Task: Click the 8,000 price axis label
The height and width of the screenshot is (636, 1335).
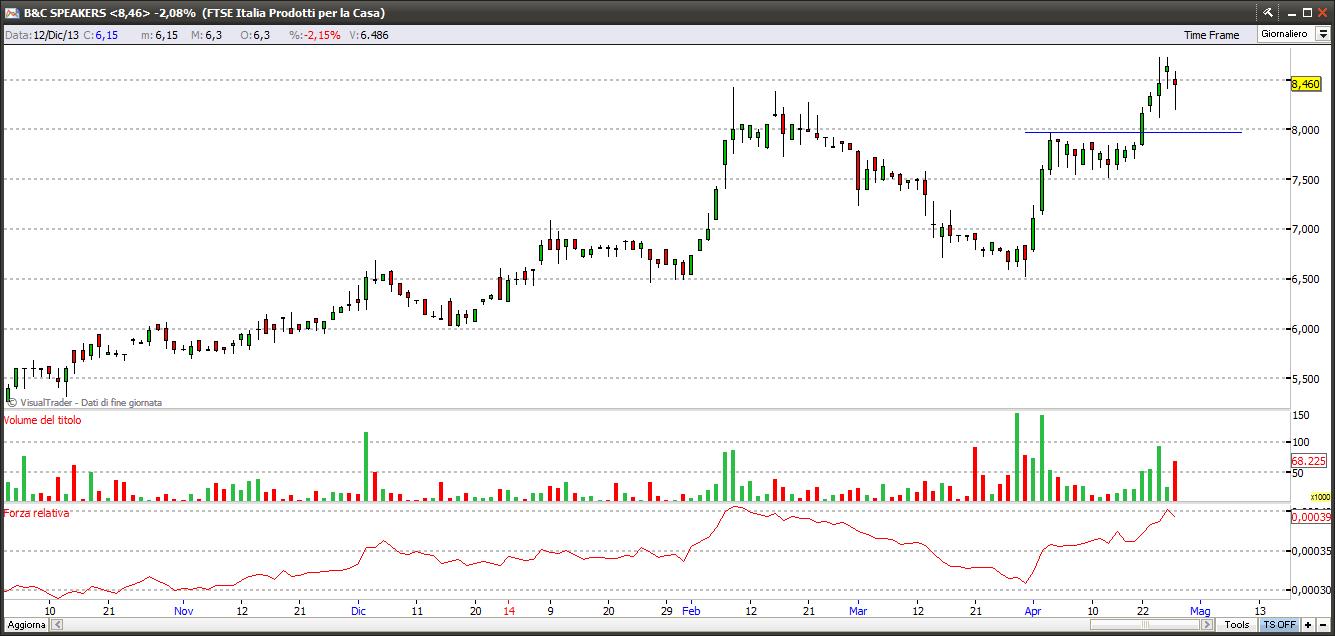Action: coord(1306,129)
